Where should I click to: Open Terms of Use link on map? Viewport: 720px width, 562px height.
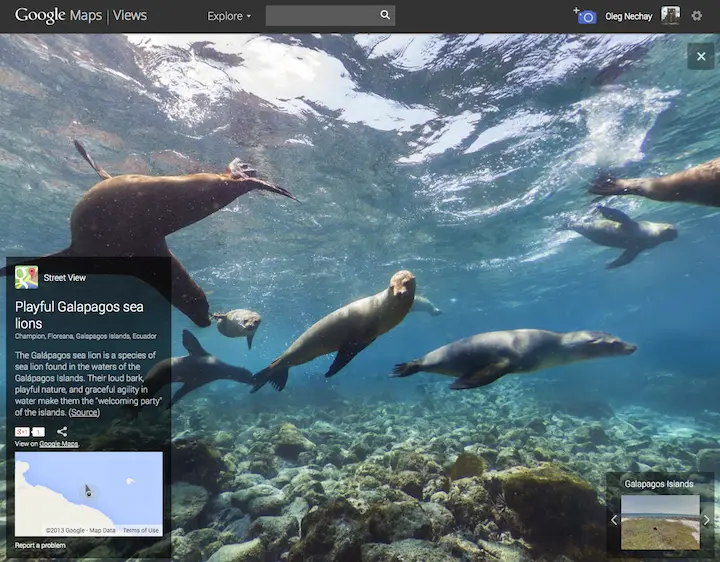141,530
